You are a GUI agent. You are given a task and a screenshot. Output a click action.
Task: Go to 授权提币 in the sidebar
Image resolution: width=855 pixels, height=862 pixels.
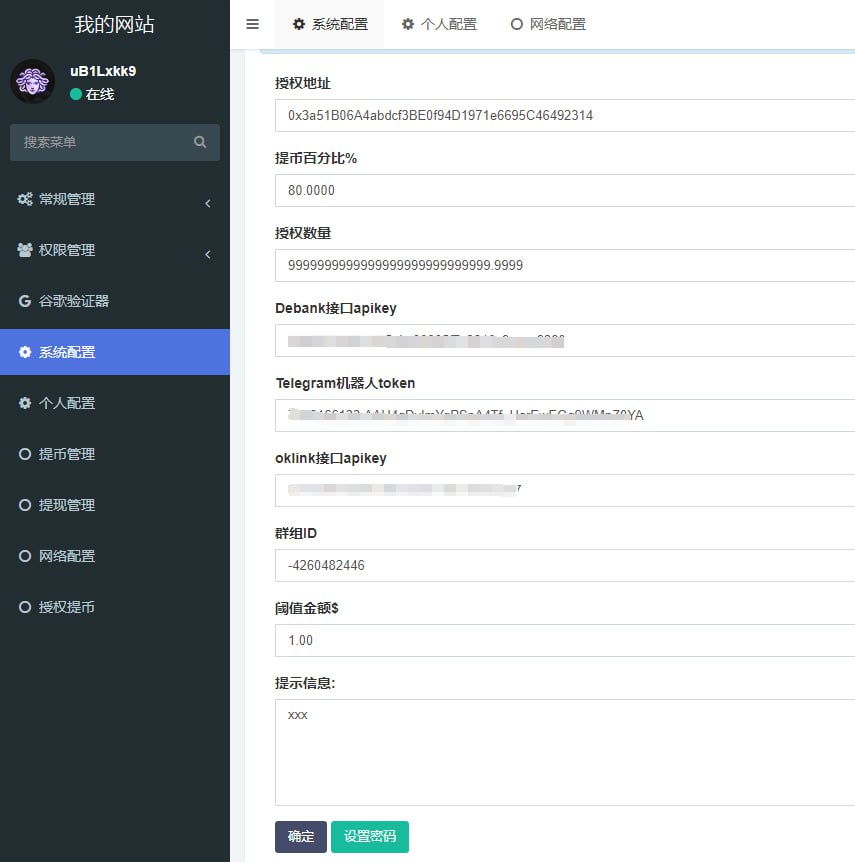(x=66, y=607)
